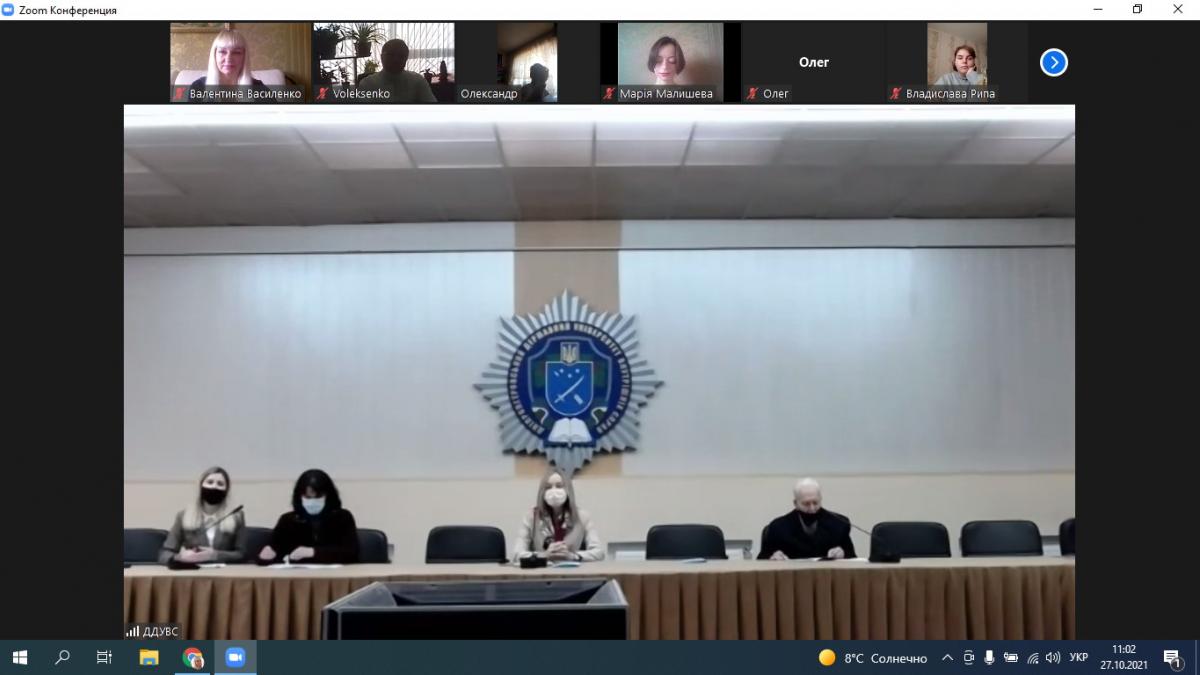Screen dimensions: 1200x675
Task: Click the ДДУВС name label
Action: point(160,631)
